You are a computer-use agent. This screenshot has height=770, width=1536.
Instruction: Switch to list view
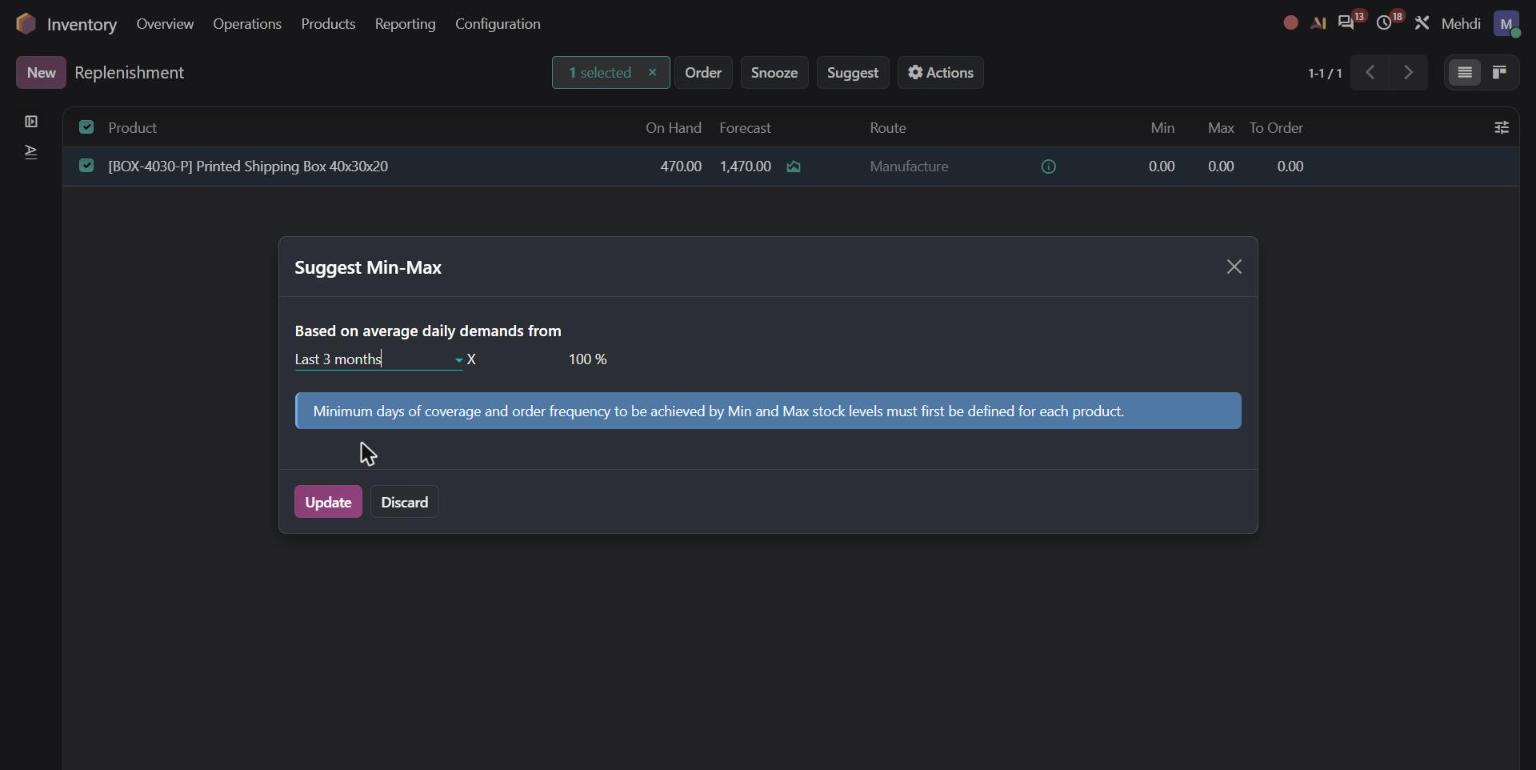1465,72
